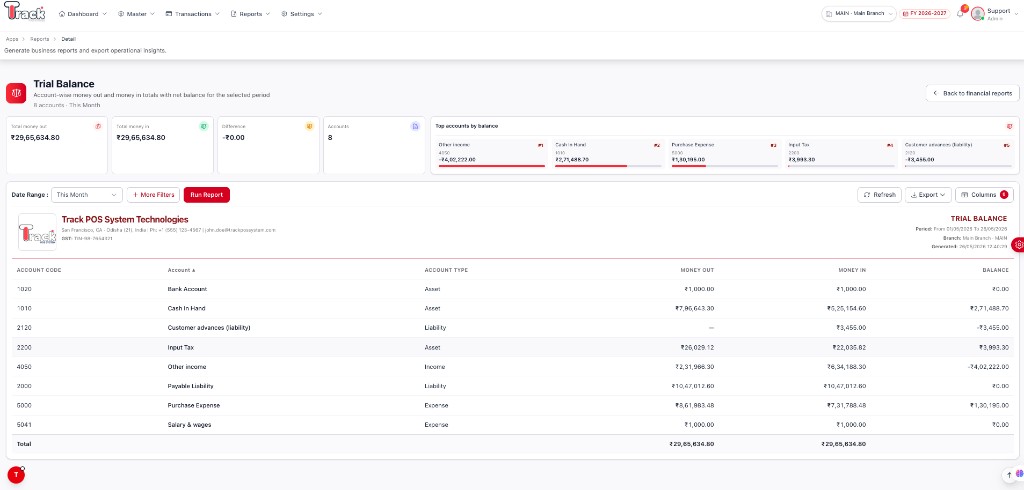This screenshot has width=1024, height=490.
Task: Click the icon on Total money out card
Action: click(97, 126)
